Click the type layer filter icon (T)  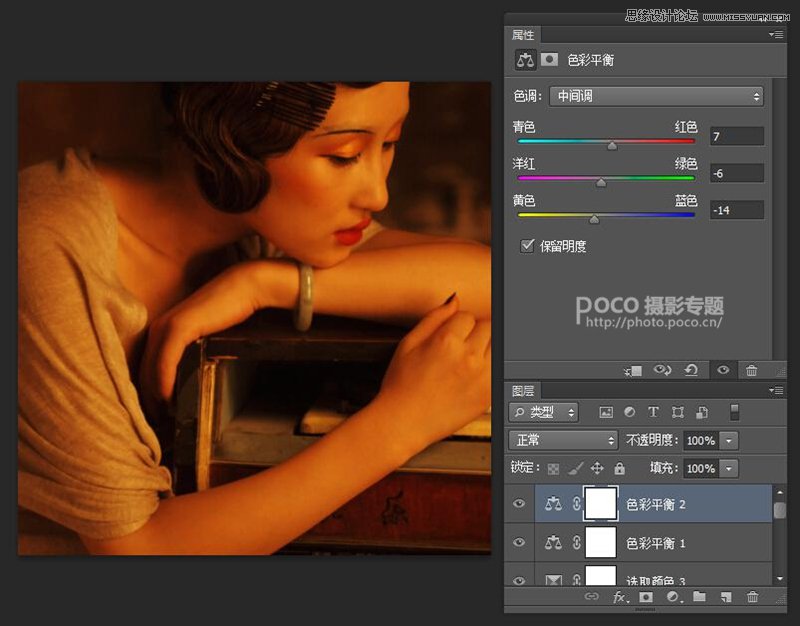pos(653,412)
